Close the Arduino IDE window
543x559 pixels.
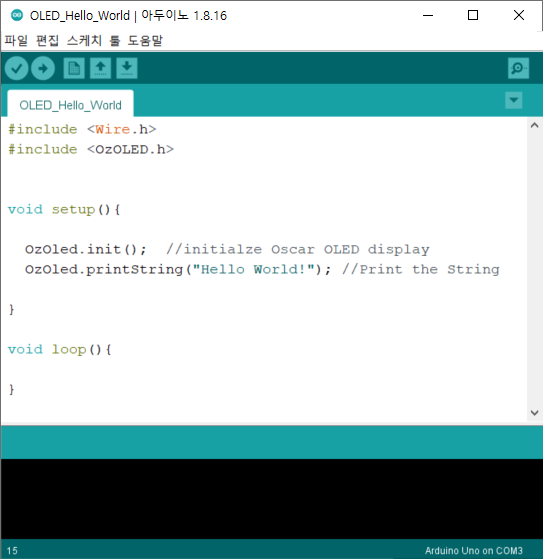tap(519, 15)
